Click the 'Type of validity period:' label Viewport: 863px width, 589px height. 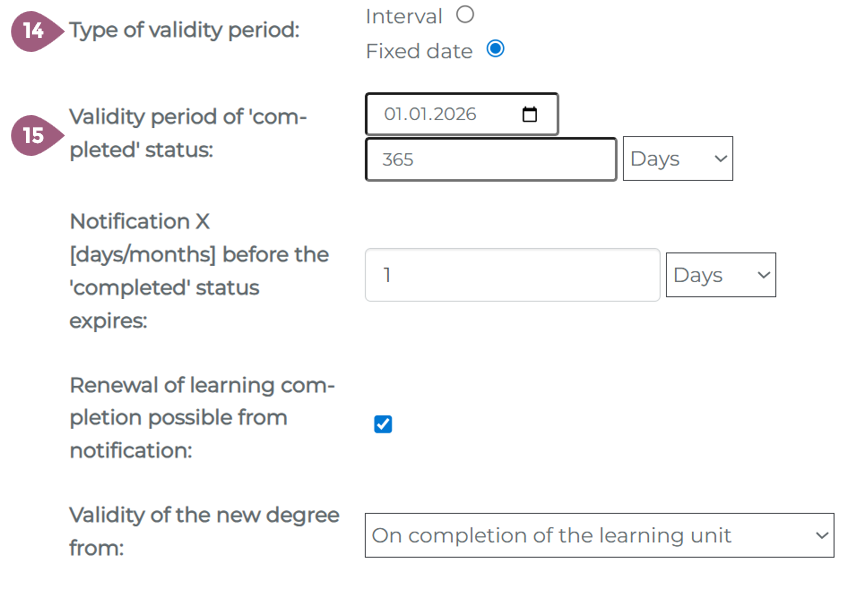(x=184, y=31)
